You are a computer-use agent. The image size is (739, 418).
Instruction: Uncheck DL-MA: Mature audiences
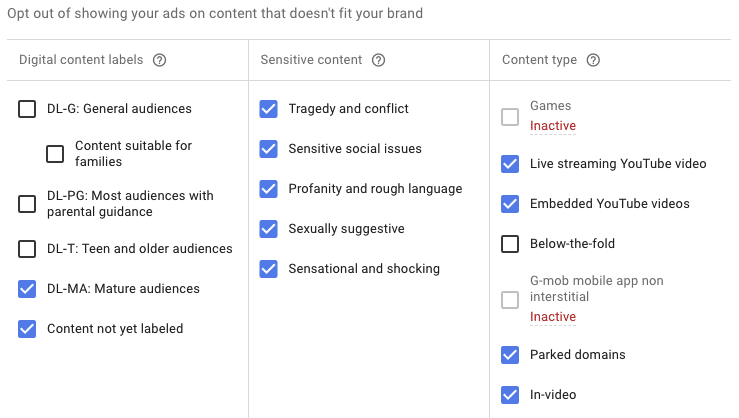pyautogui.click(x=27, y=289)
